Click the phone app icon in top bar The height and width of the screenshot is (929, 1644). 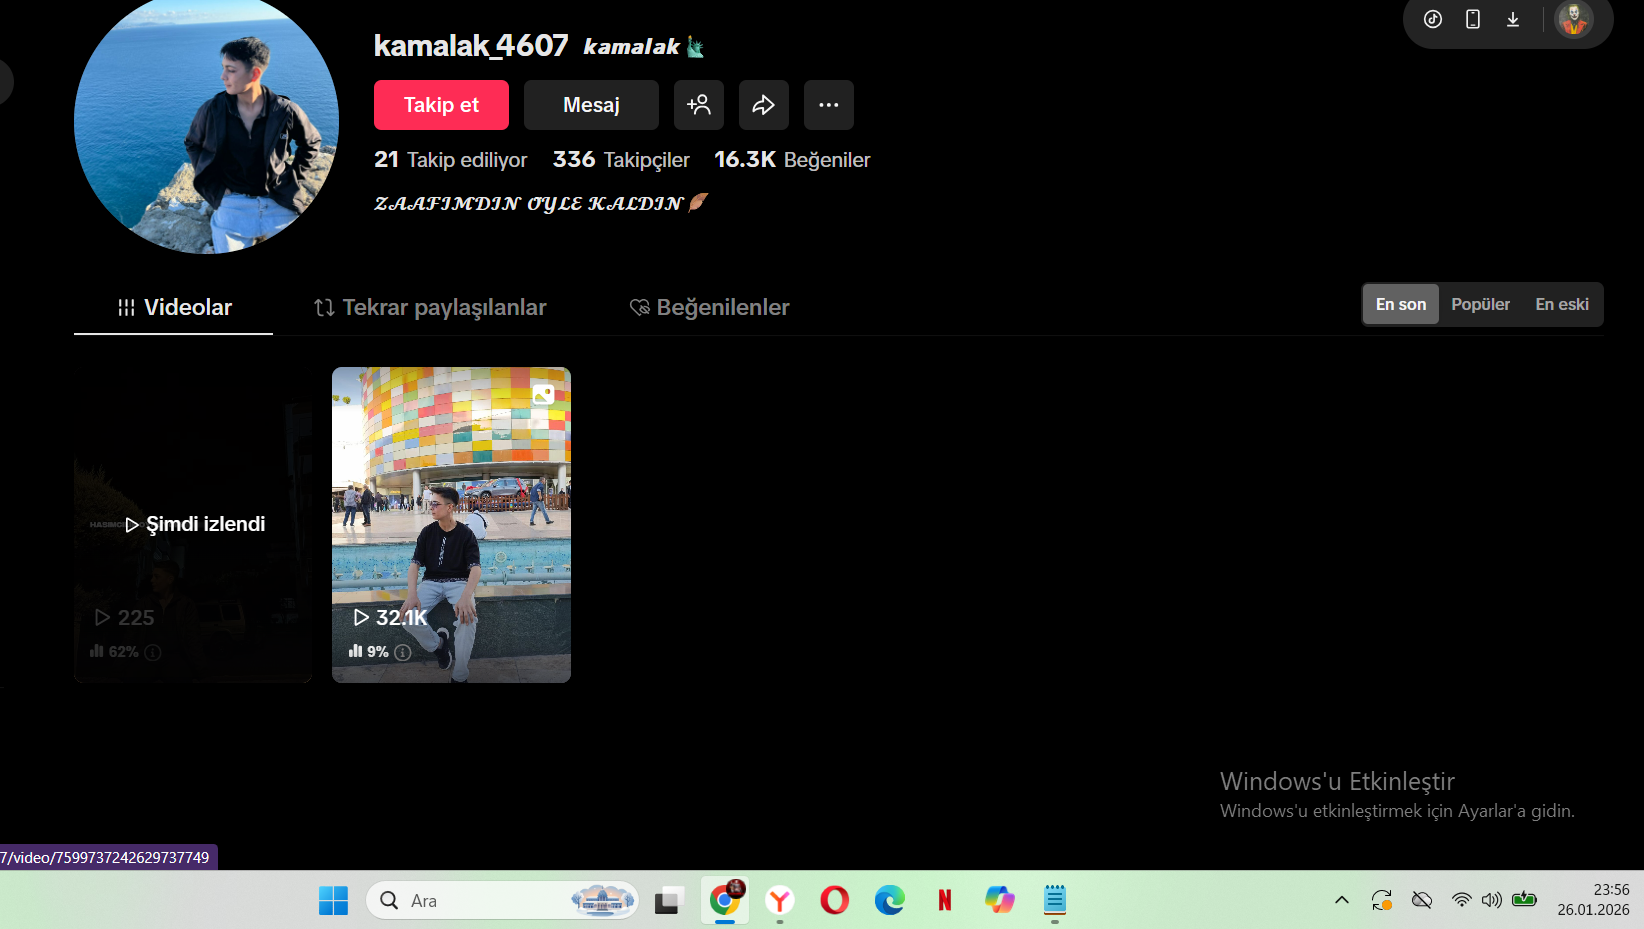(x=1473, y=19)
